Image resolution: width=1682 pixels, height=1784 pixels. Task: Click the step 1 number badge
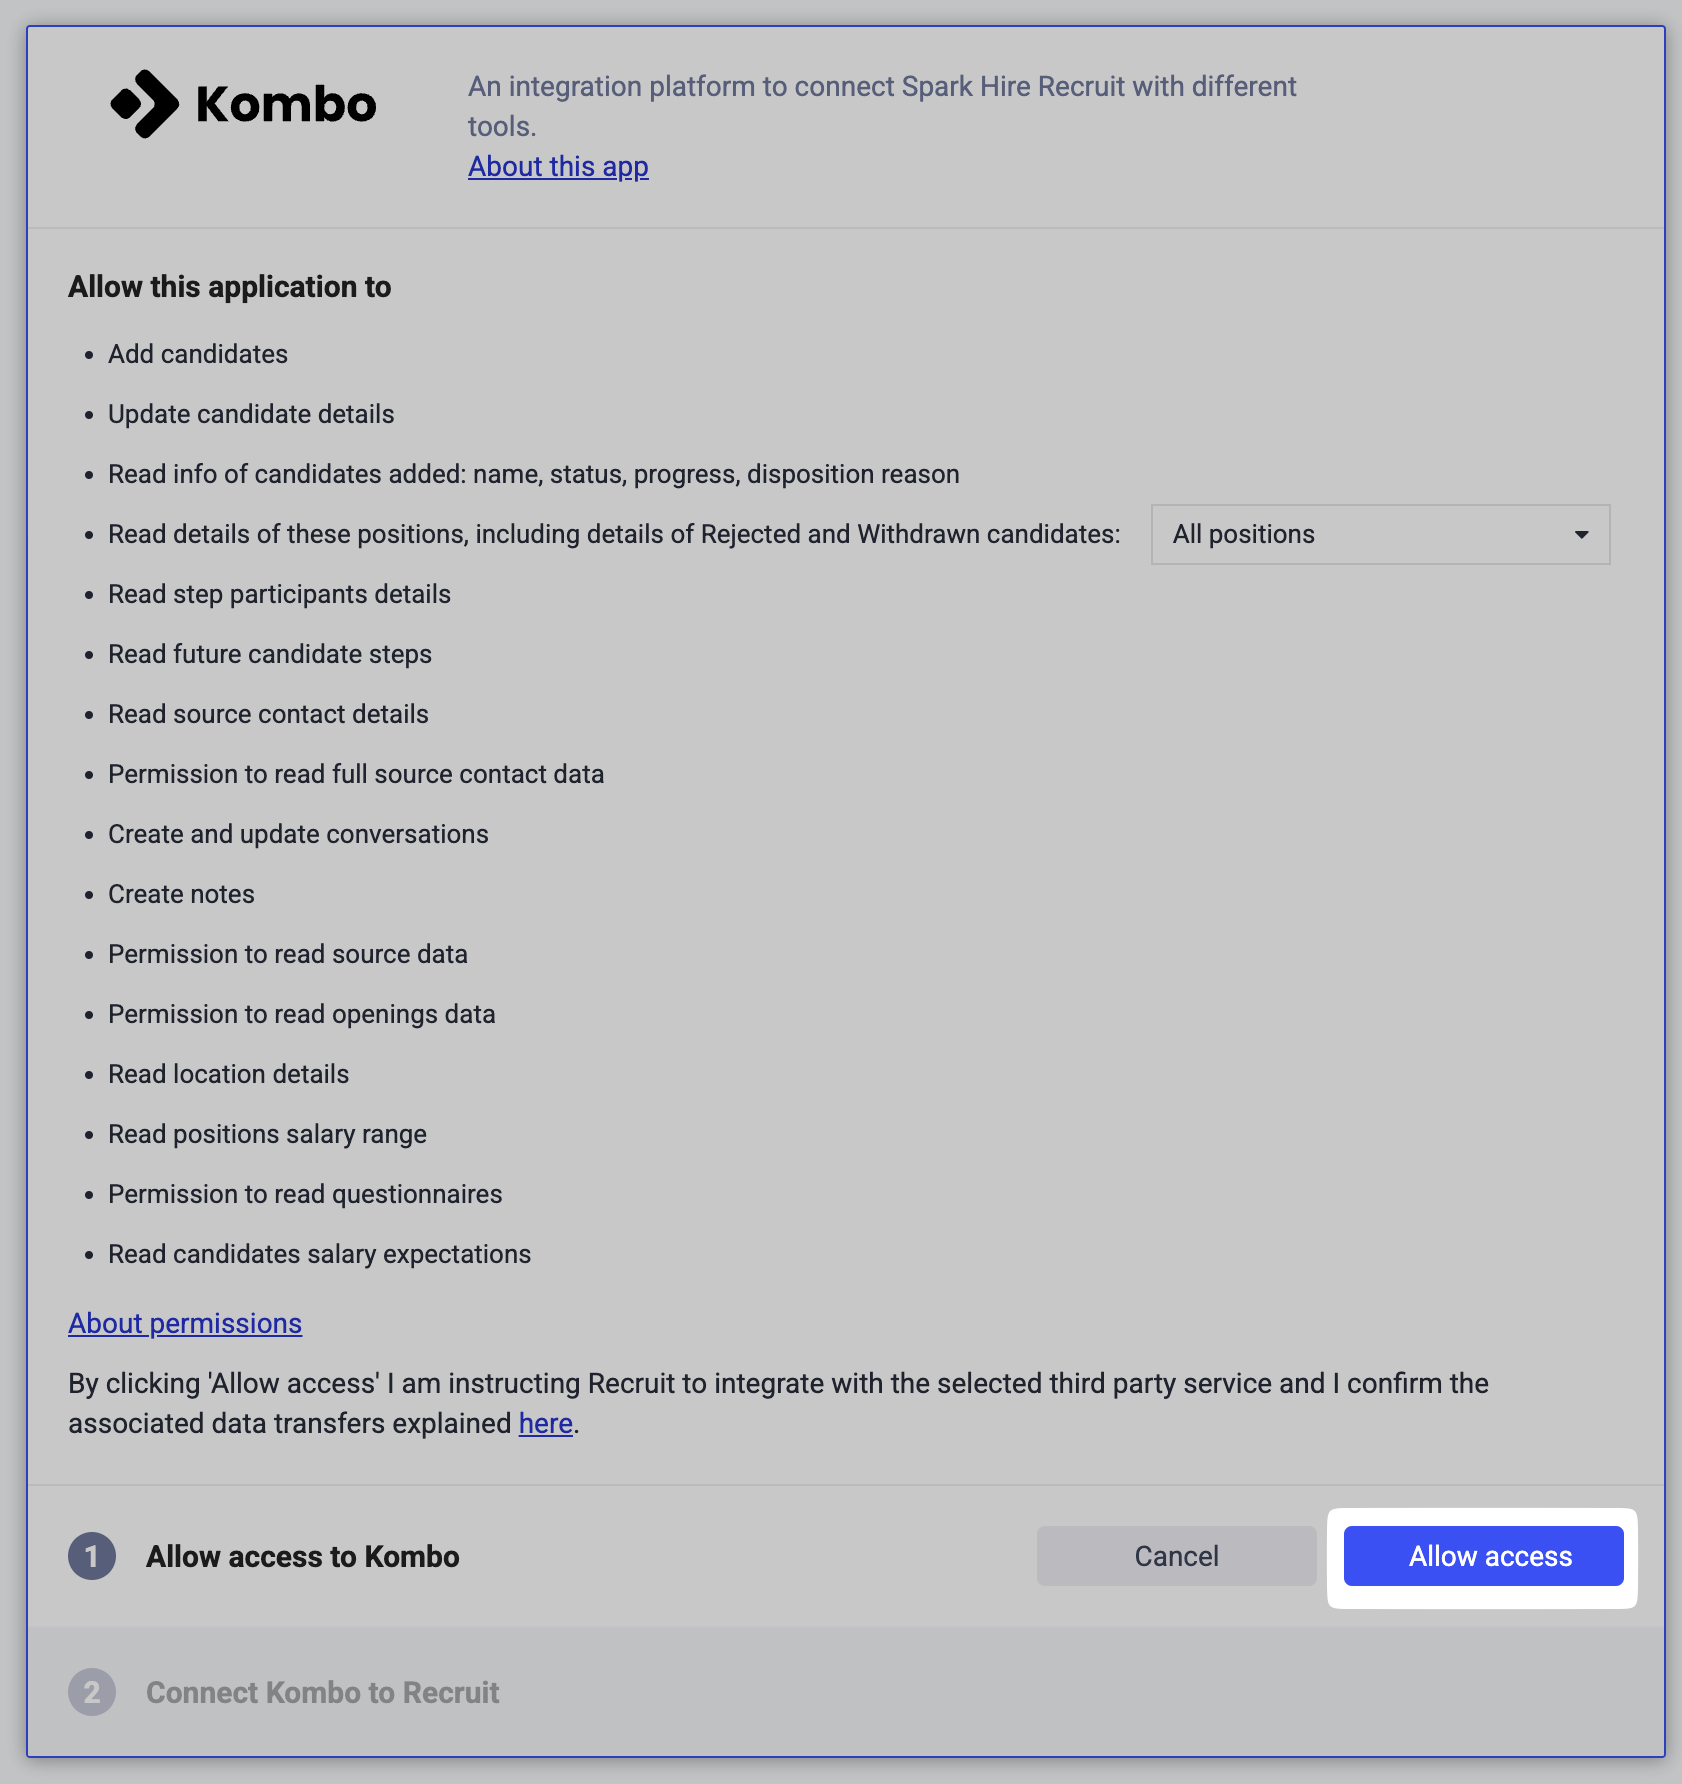[92, 1556]
